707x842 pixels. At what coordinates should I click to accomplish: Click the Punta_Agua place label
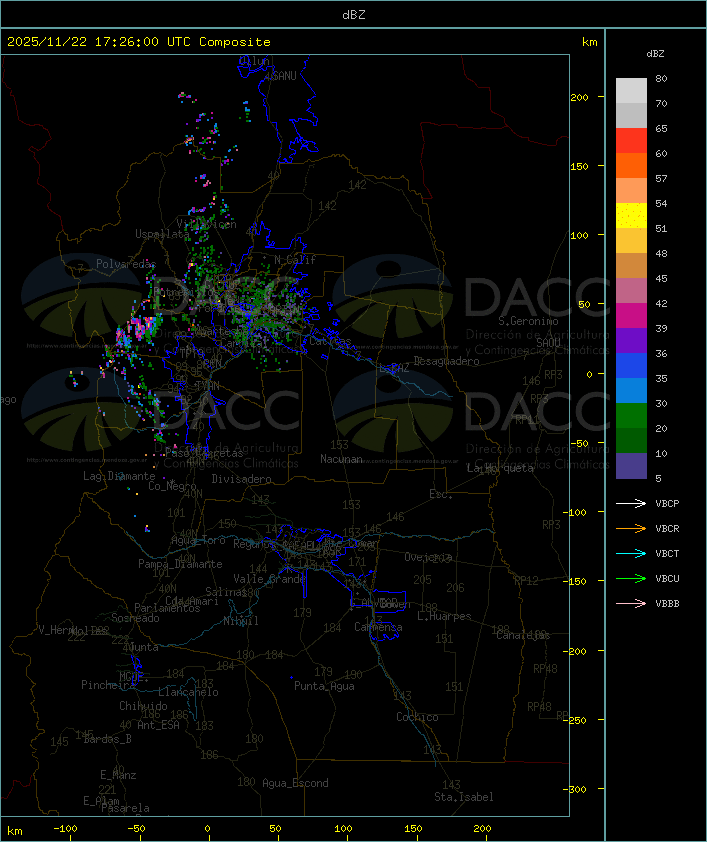[x=324, y=686]
